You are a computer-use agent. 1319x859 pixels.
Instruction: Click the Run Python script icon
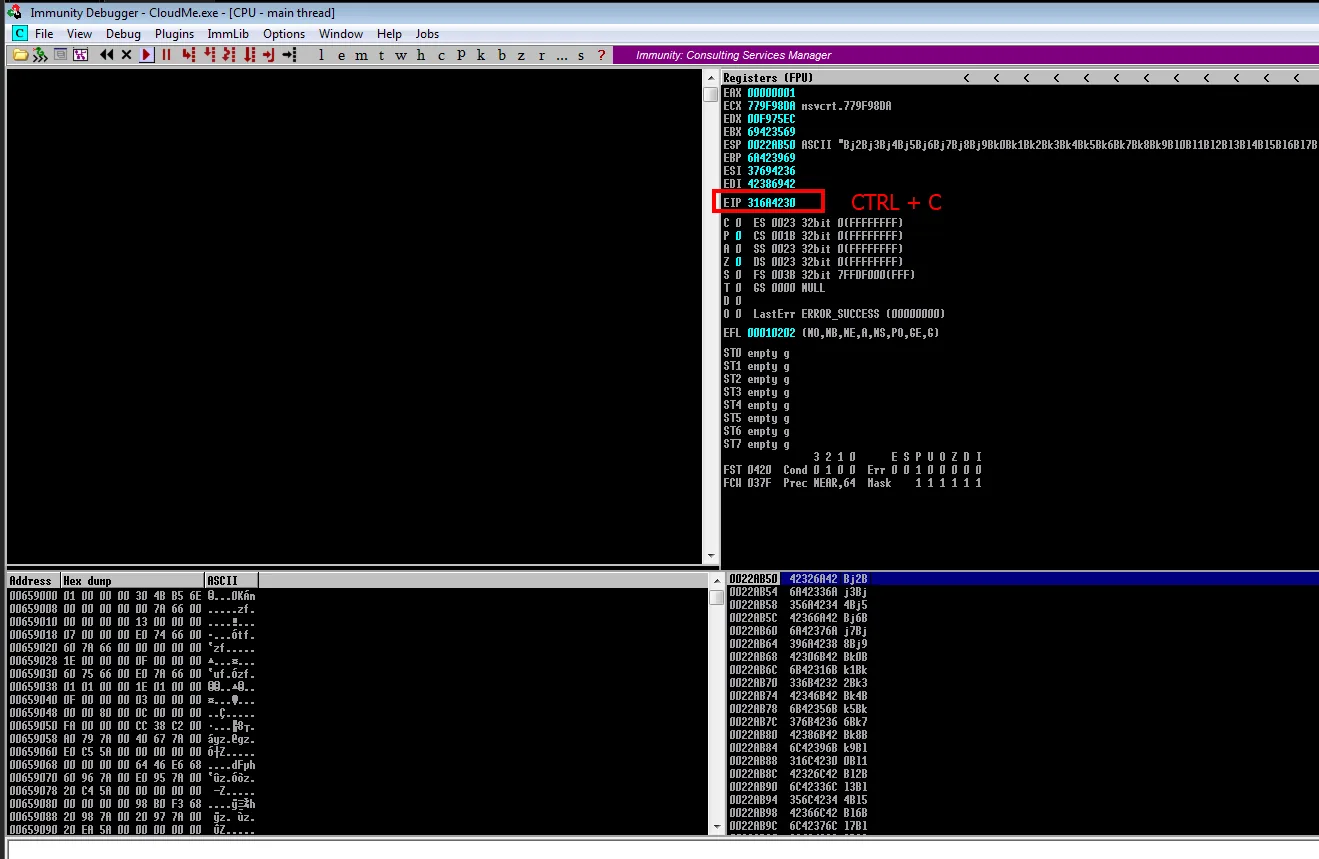tap(40, 55)
